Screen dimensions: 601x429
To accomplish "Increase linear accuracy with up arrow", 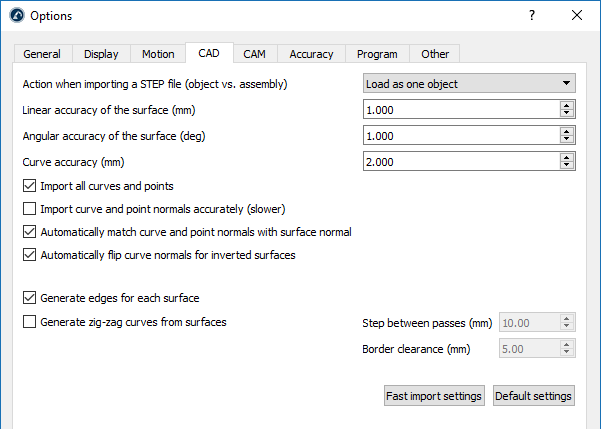I will pos(566,105).
